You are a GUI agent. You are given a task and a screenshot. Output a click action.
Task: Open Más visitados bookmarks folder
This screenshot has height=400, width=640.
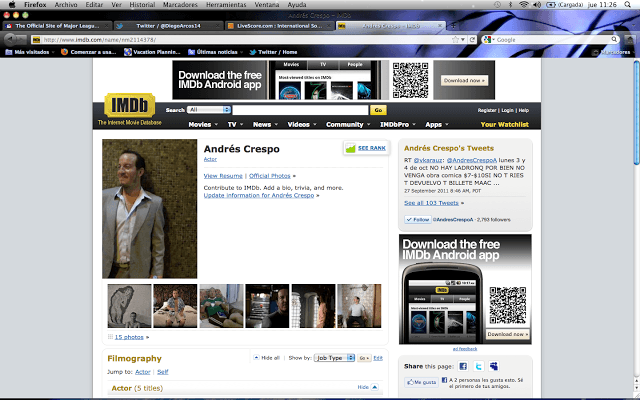30,52
